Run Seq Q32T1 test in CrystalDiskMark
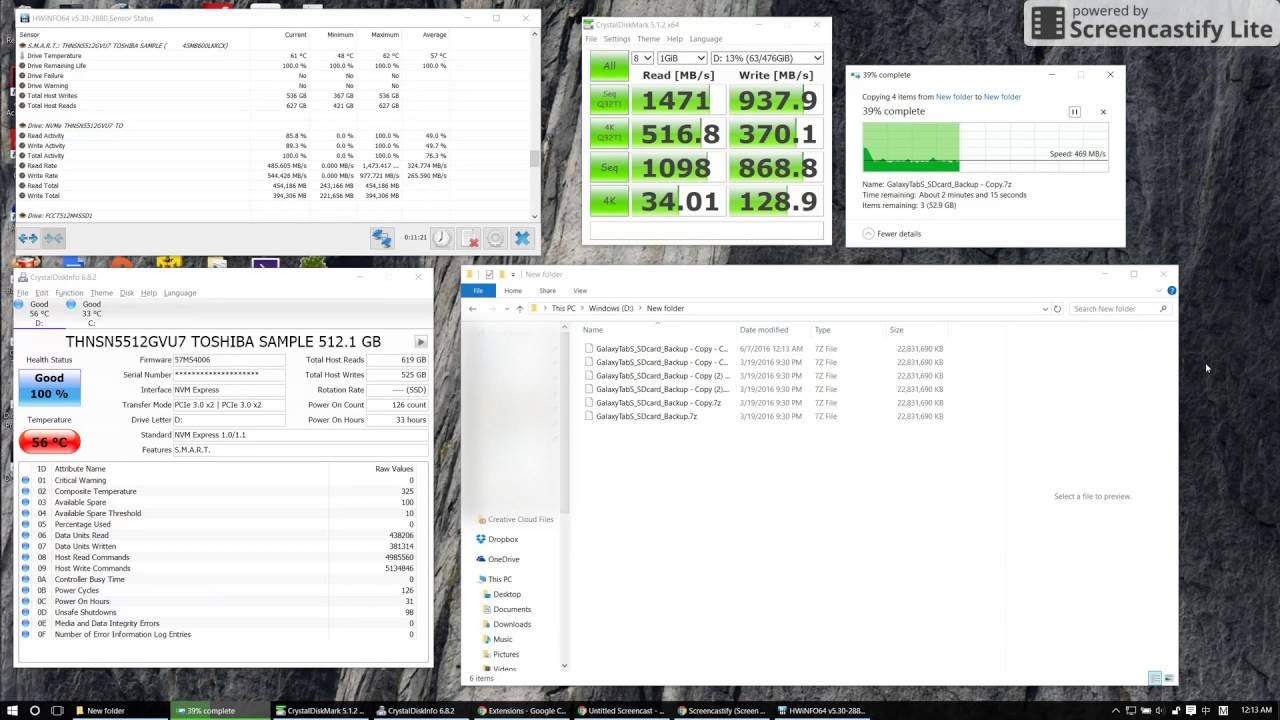The height and width of the screenshot is (720, 1280). 609,100
